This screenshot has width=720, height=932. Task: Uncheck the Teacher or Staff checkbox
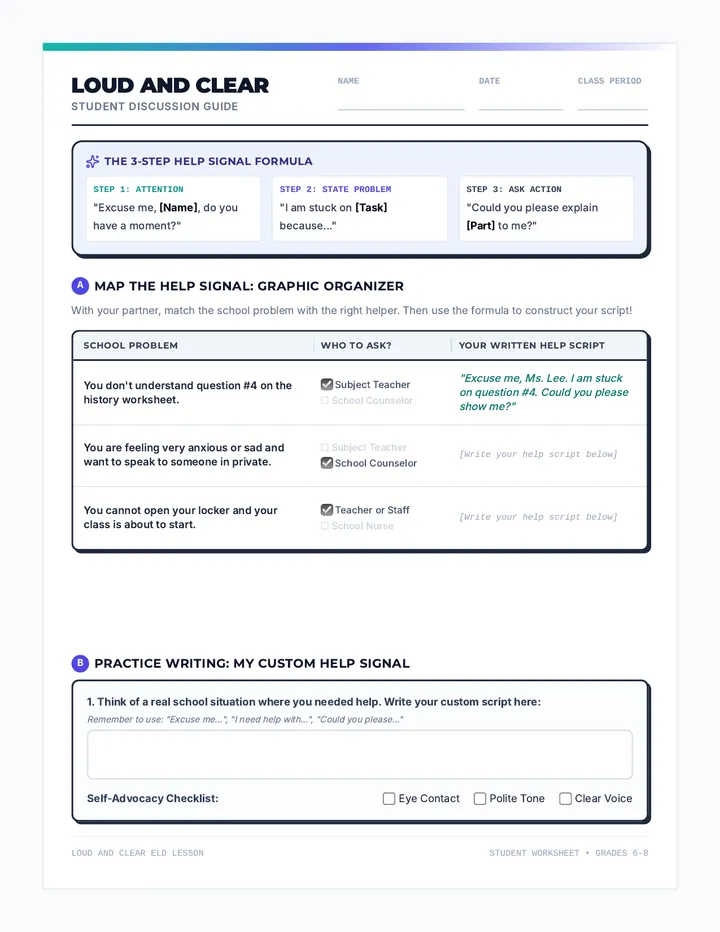click(326, 510)
